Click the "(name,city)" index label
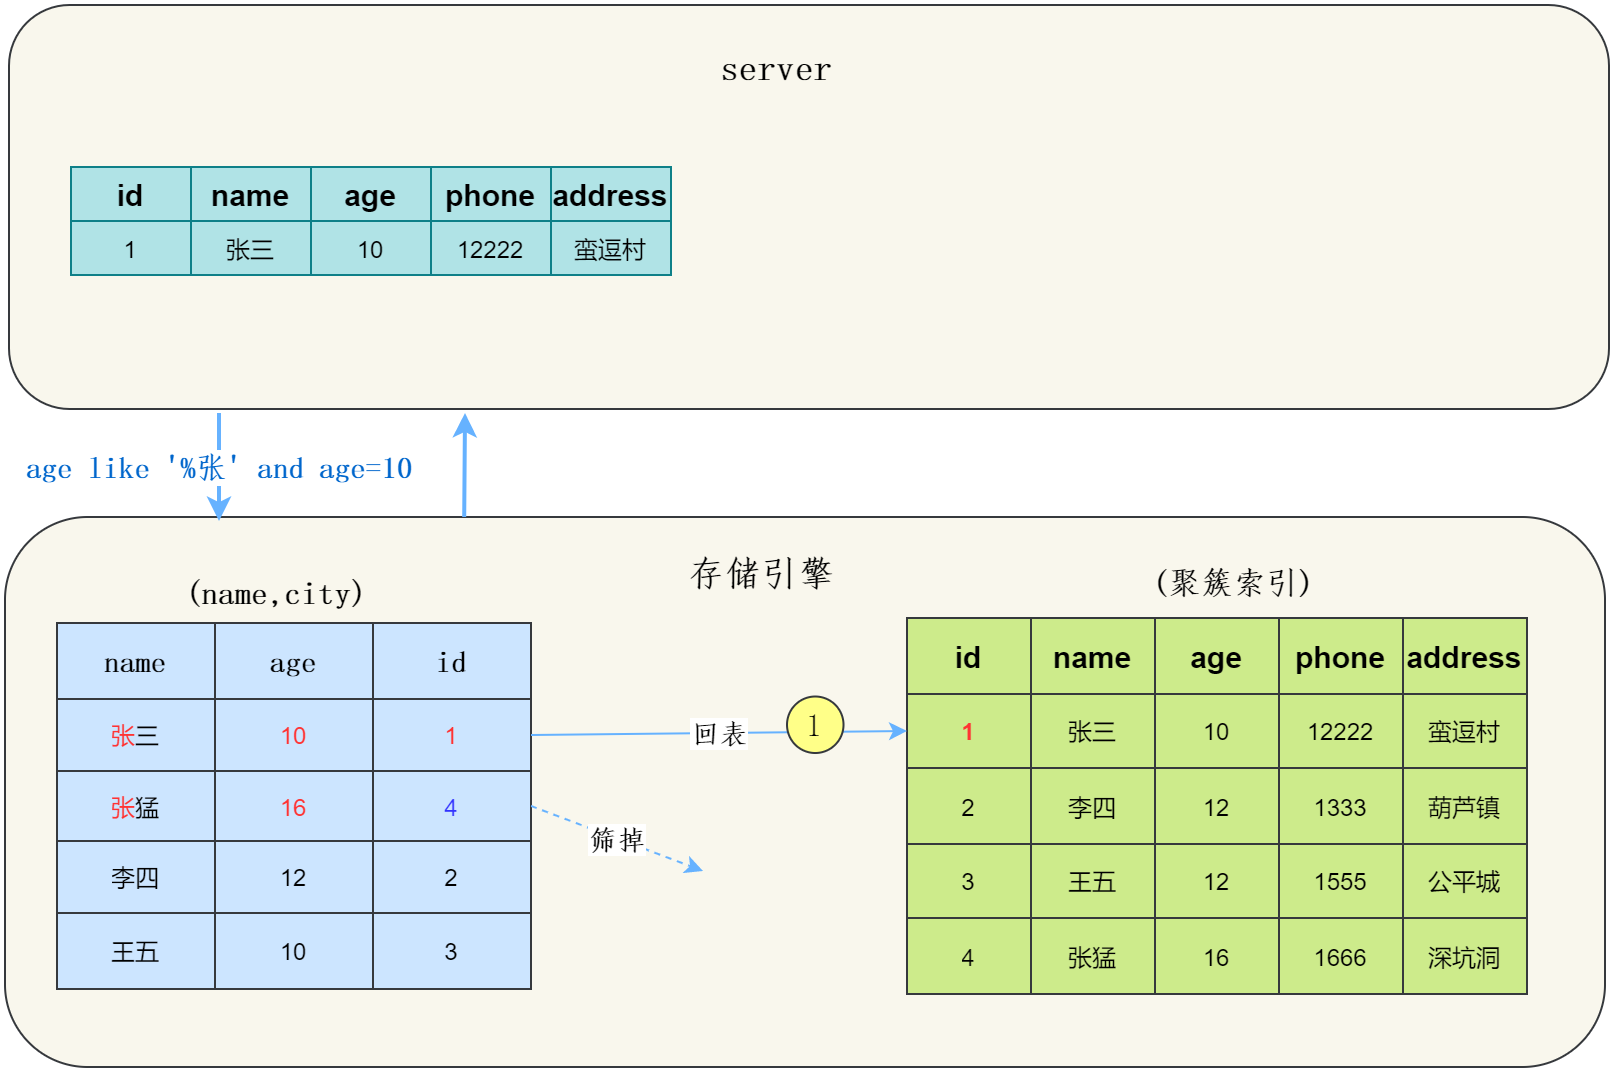1614x1072 pixels. click(276, 594)
